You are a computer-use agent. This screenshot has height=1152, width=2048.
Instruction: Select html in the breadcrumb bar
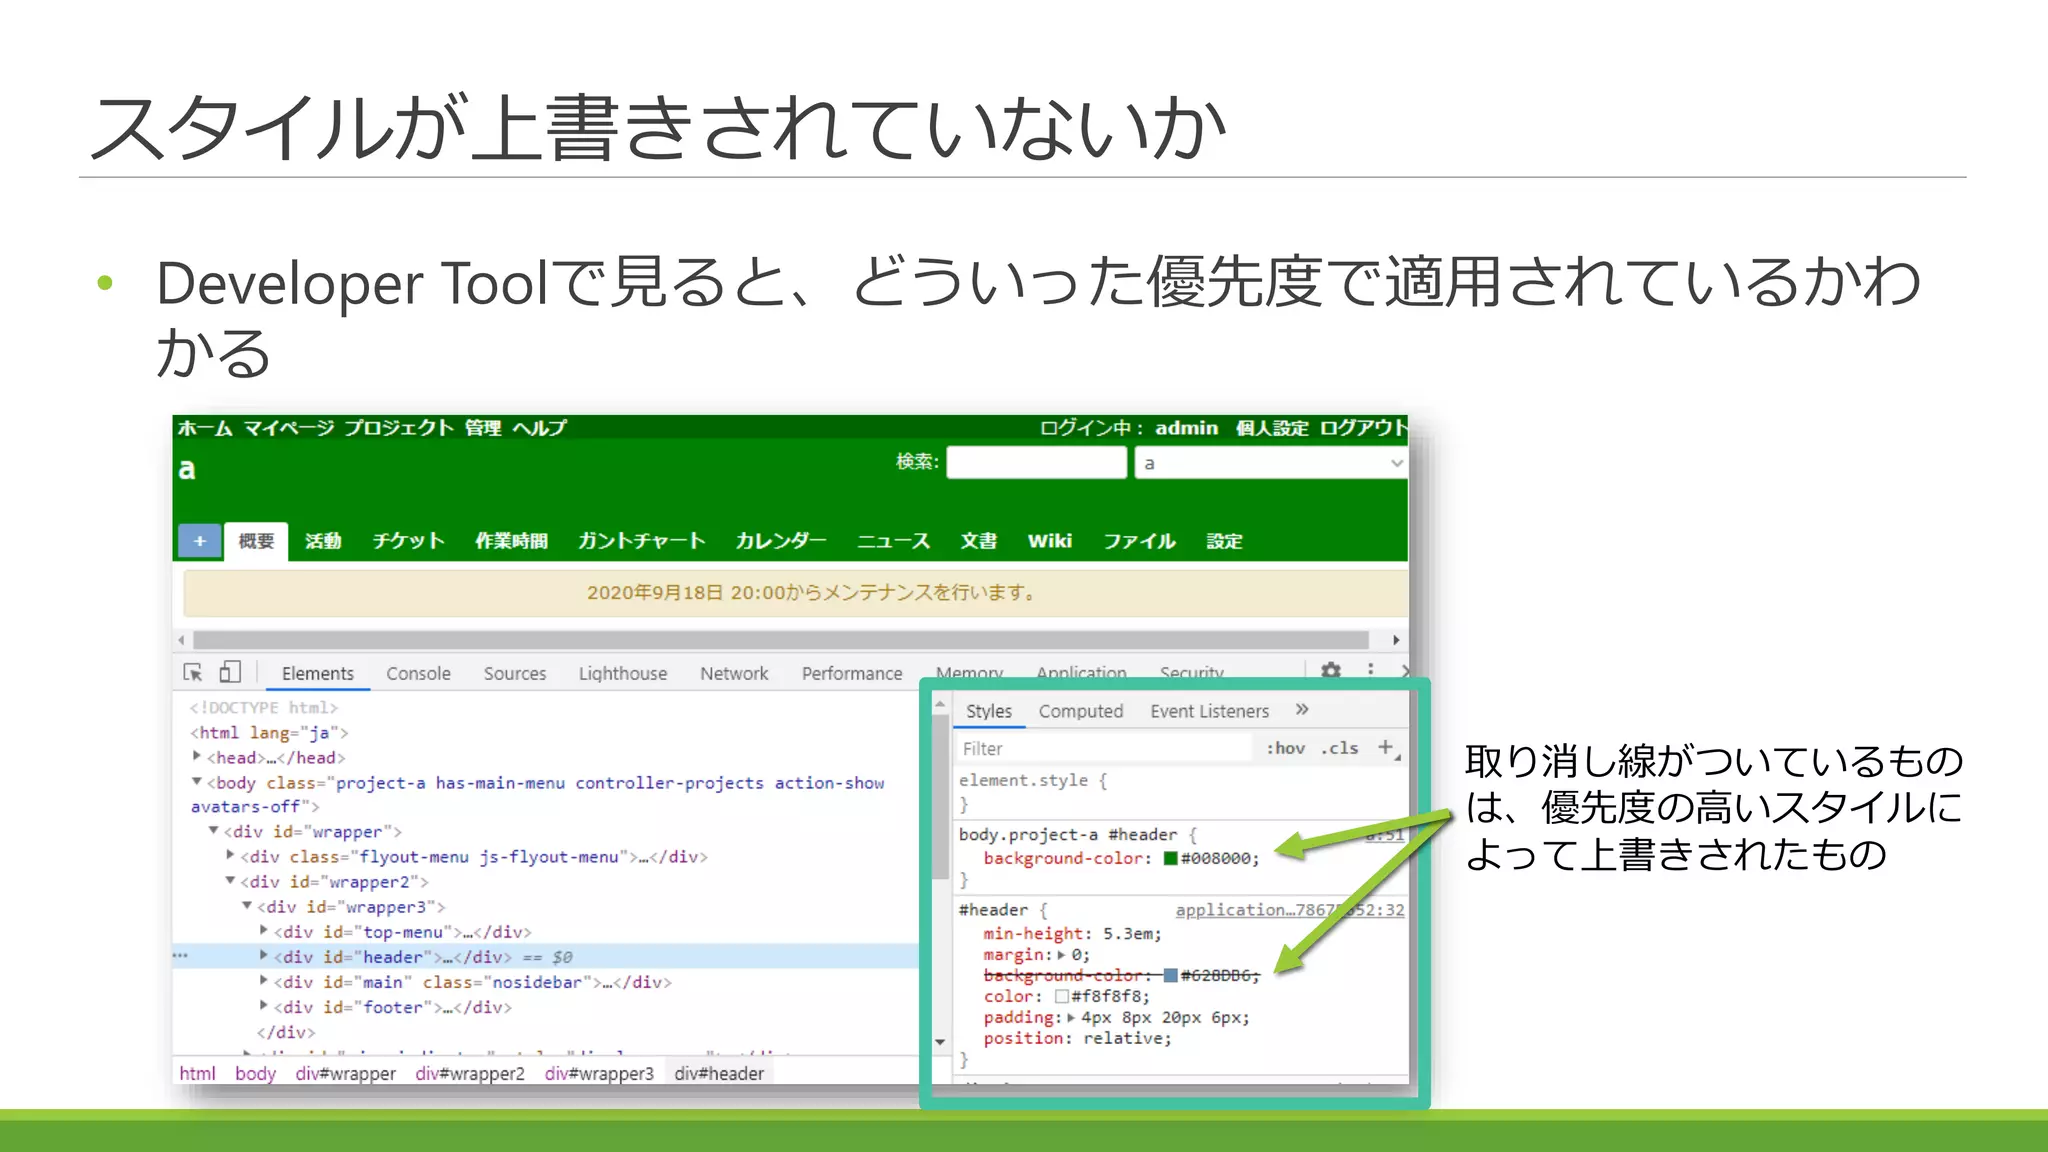point(197,1073)
